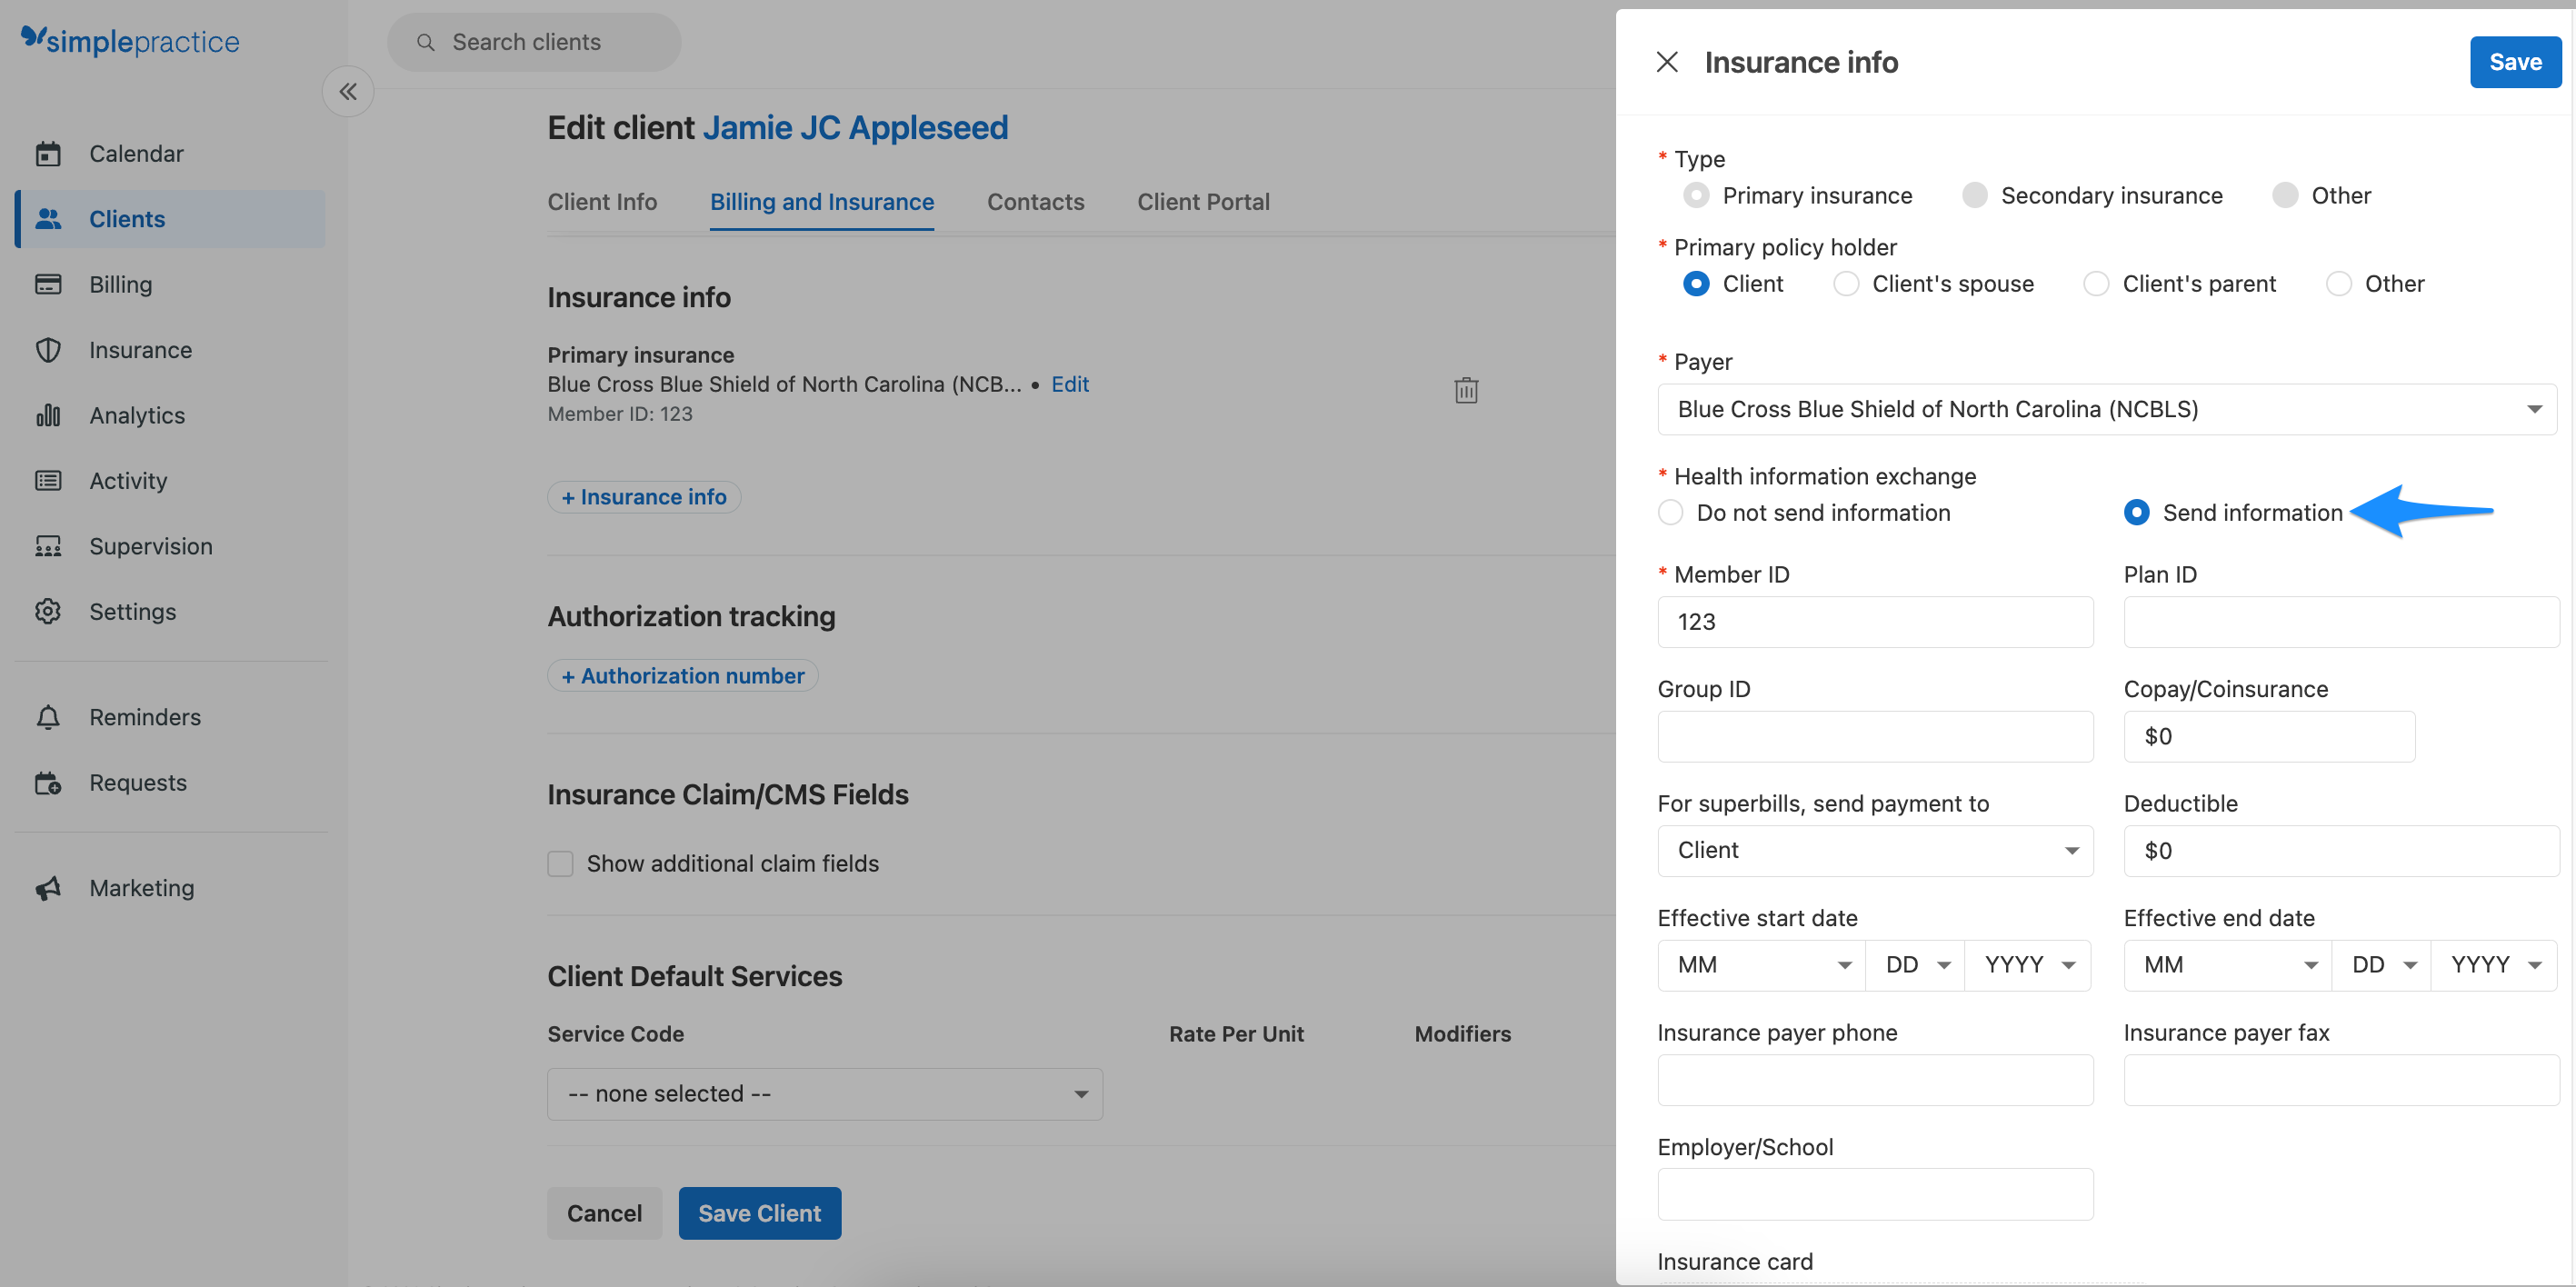The image size is (2576, 1287).
Task: Click the Employer/School input field
Action: tap(1875, 1194)
